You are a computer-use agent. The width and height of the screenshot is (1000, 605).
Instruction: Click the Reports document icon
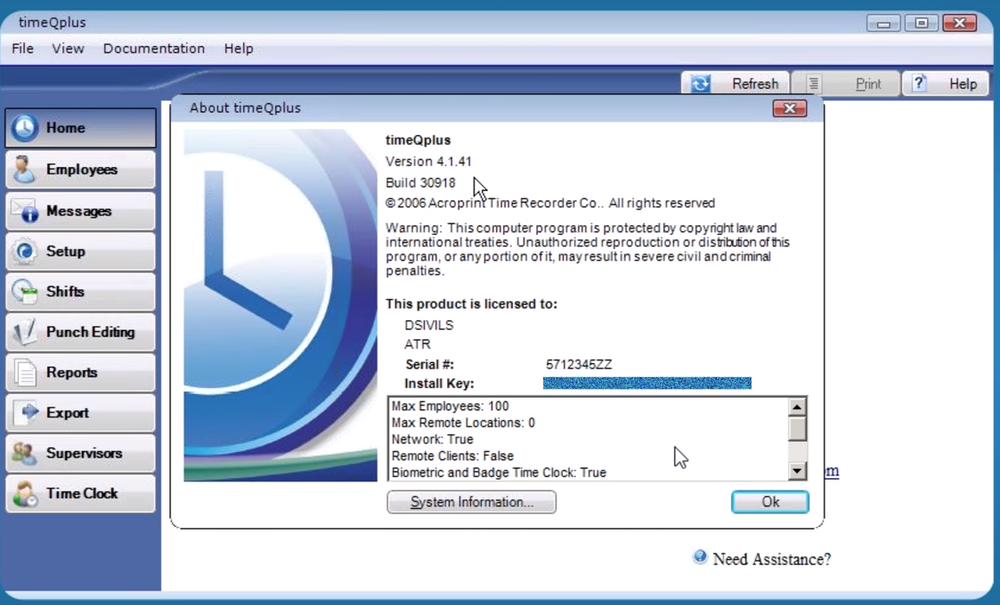click(x=24, y=372)
